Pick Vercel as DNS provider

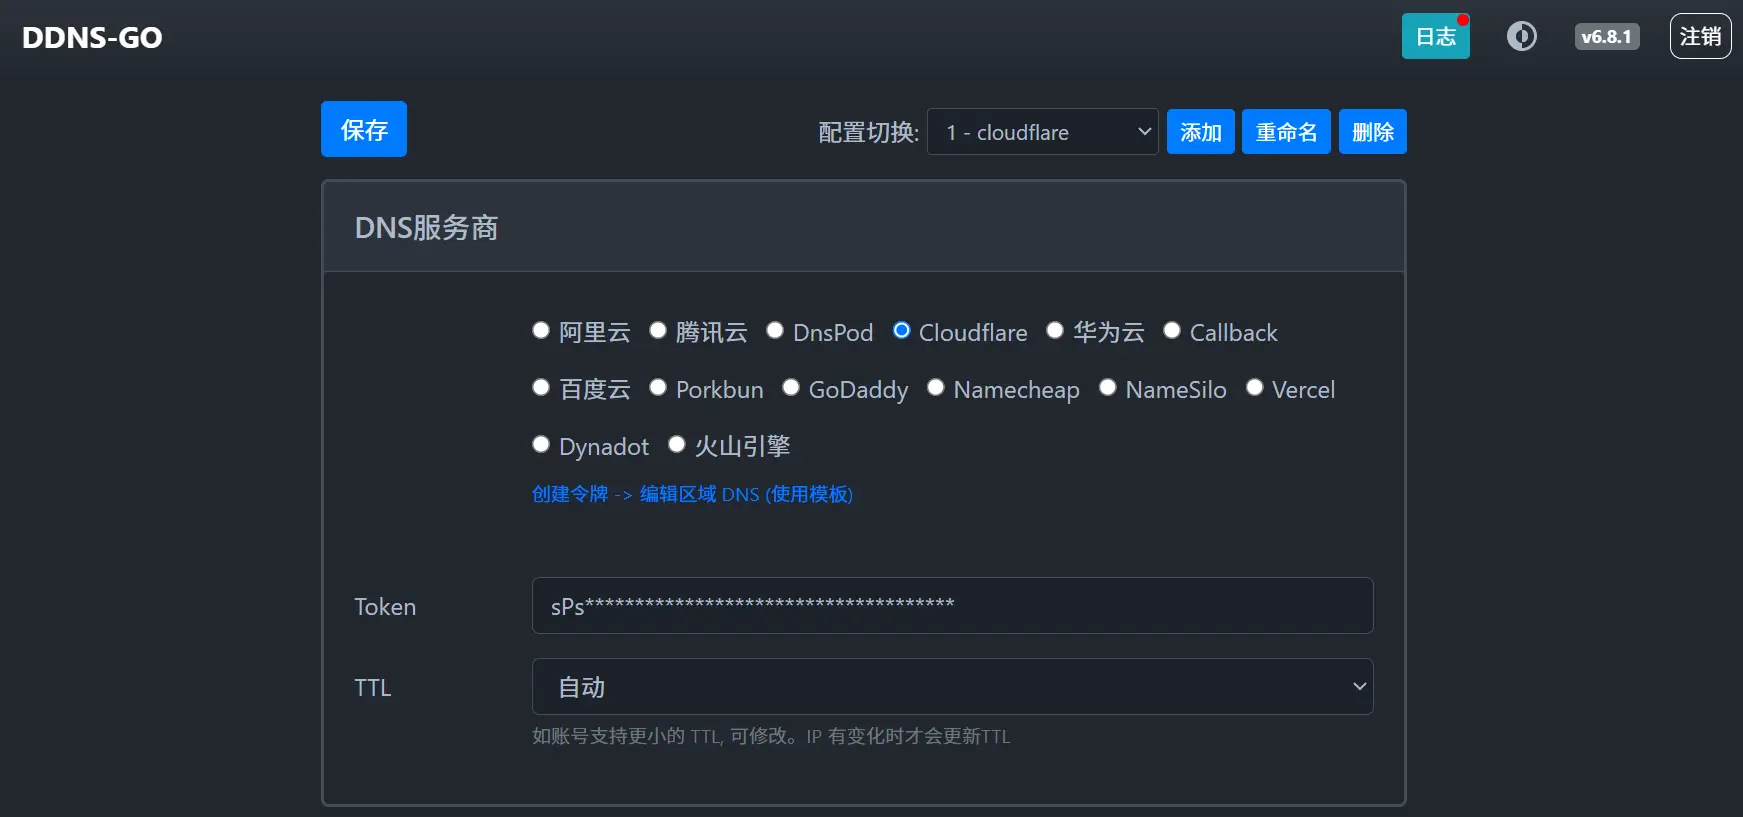[x=1254, y=387]
